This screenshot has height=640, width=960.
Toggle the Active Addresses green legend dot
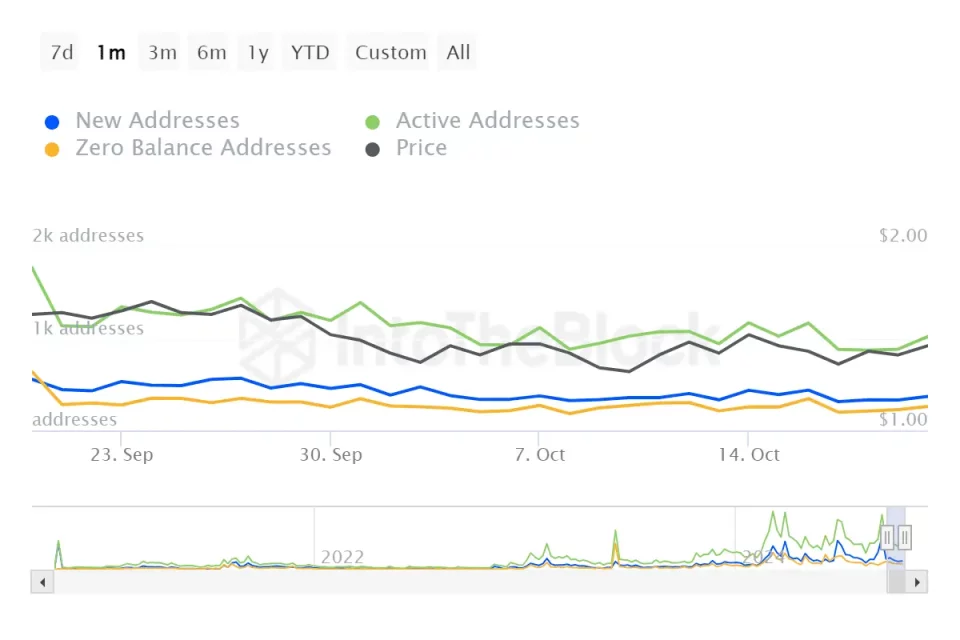pyautogui.click(x=373, y=122)
